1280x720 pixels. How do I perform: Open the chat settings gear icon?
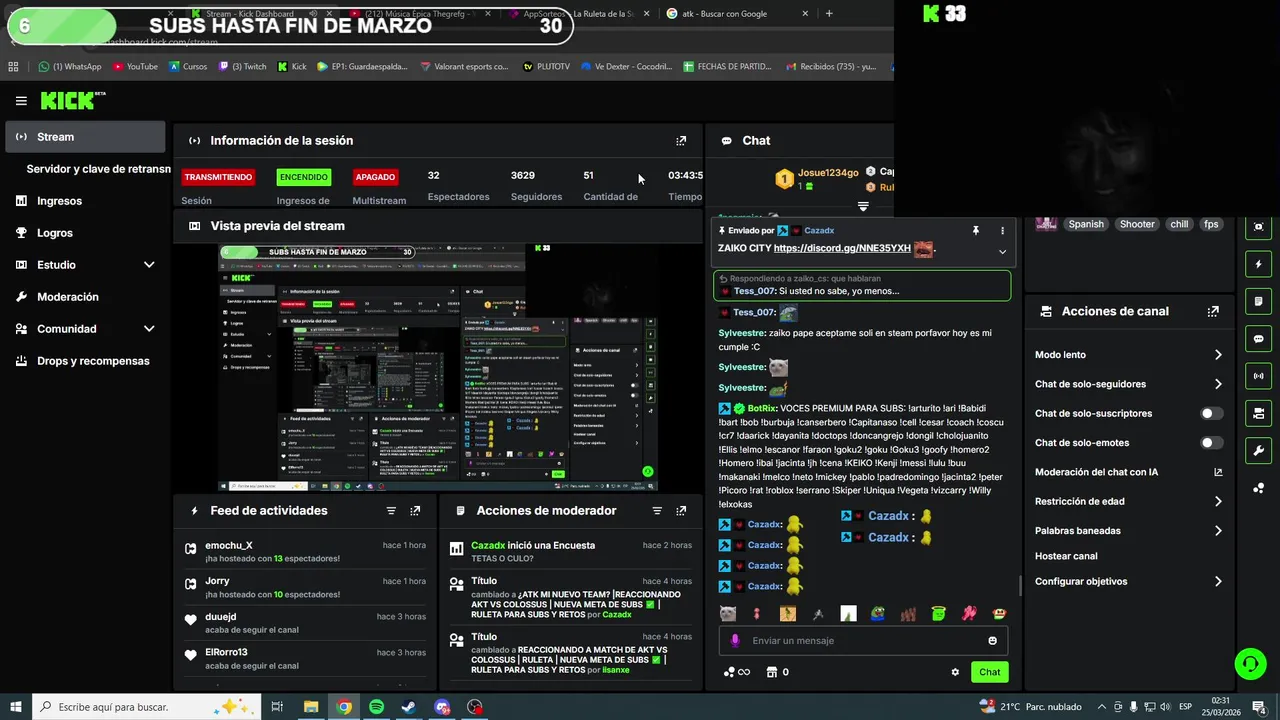[955, 672]
